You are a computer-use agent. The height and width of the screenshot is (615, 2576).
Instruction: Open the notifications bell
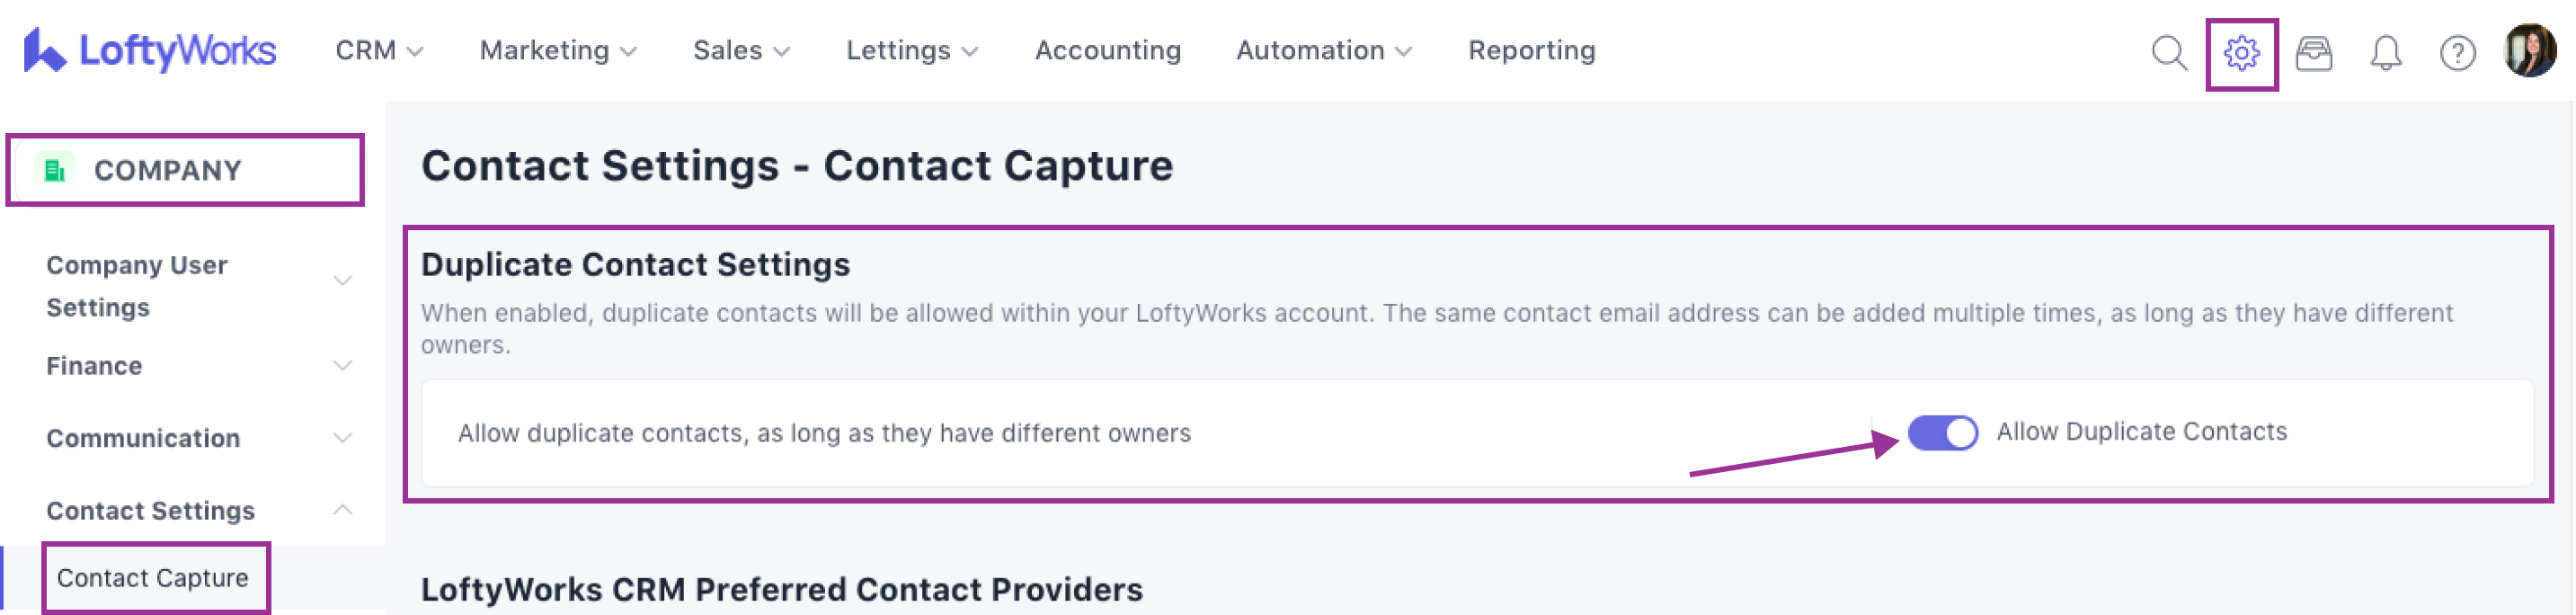(x=2385, y=52)
